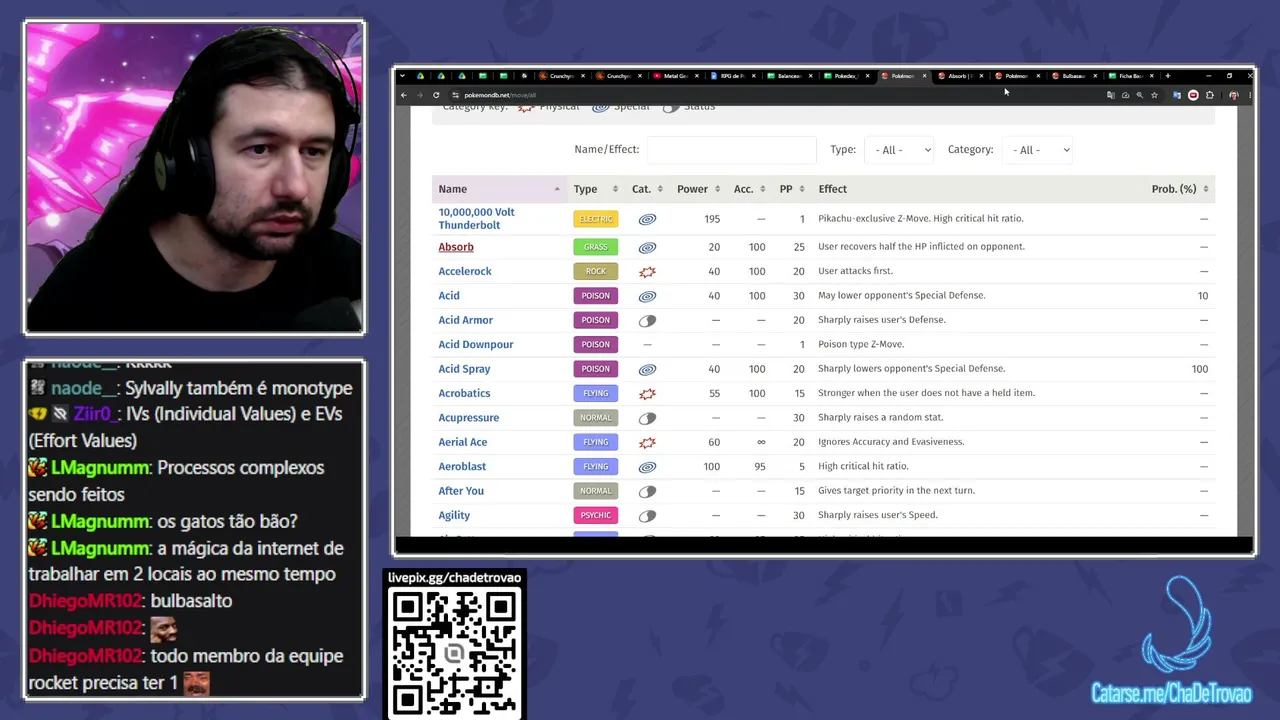This screenshot has height=720, width=1280.
Task: Click the Special category icon in Absorb row
Action: click(647, 247)
